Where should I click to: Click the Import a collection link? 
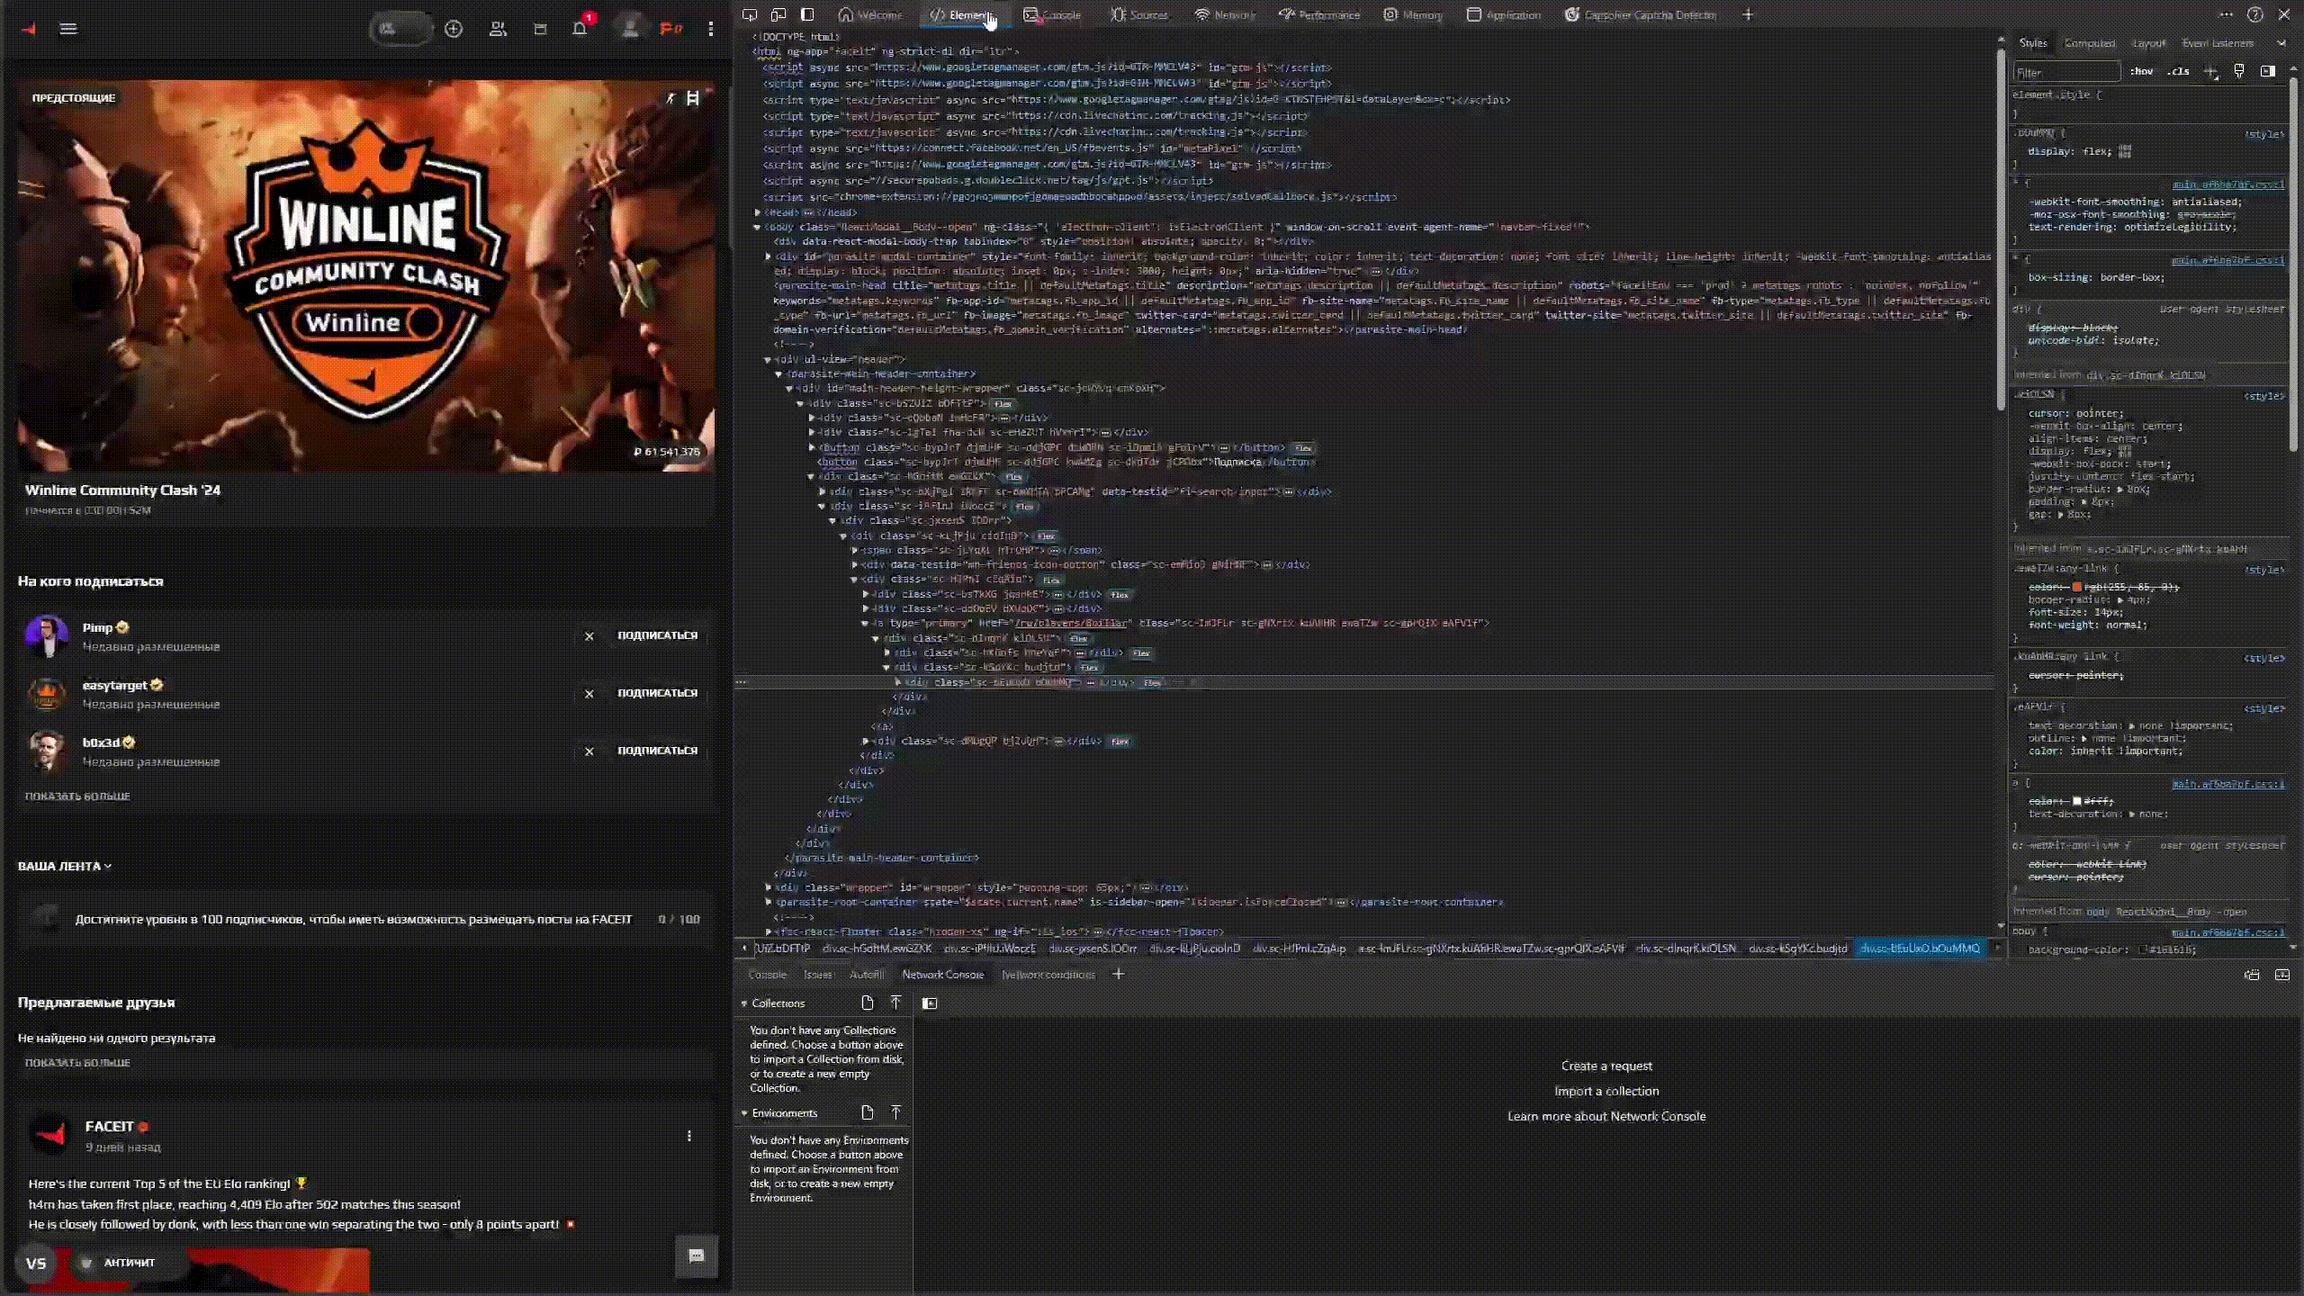pos(1606,1091)
